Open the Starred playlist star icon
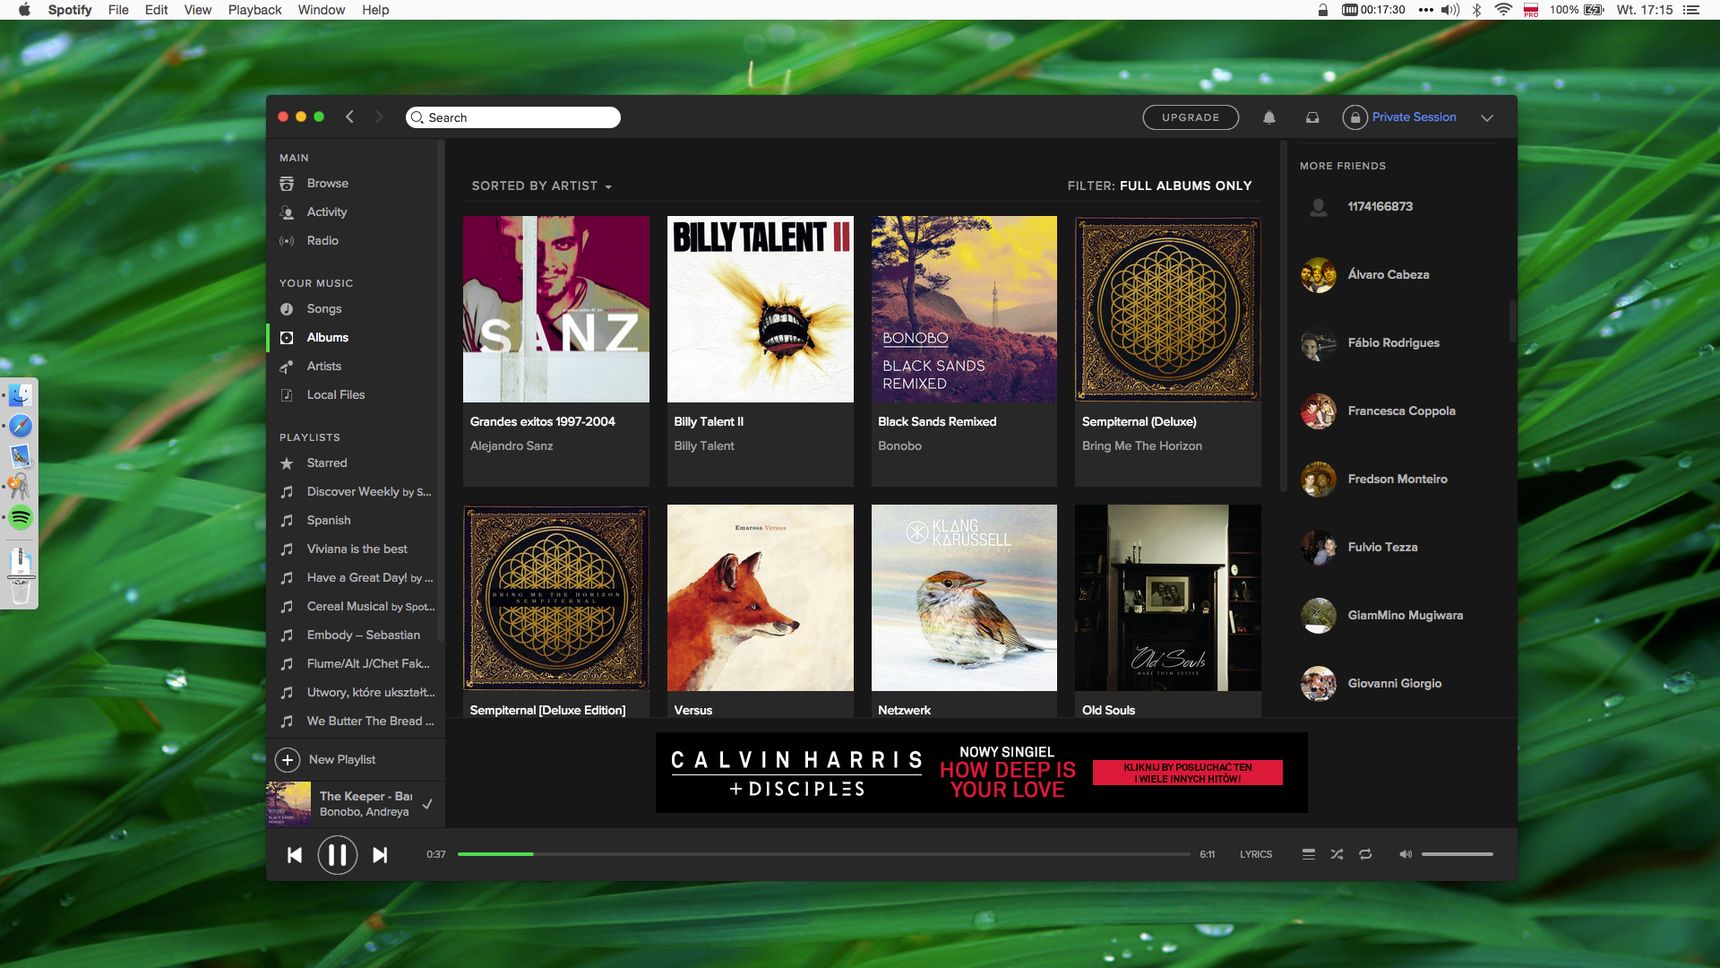Screen dimensions: 1720x968 (287, 463)
